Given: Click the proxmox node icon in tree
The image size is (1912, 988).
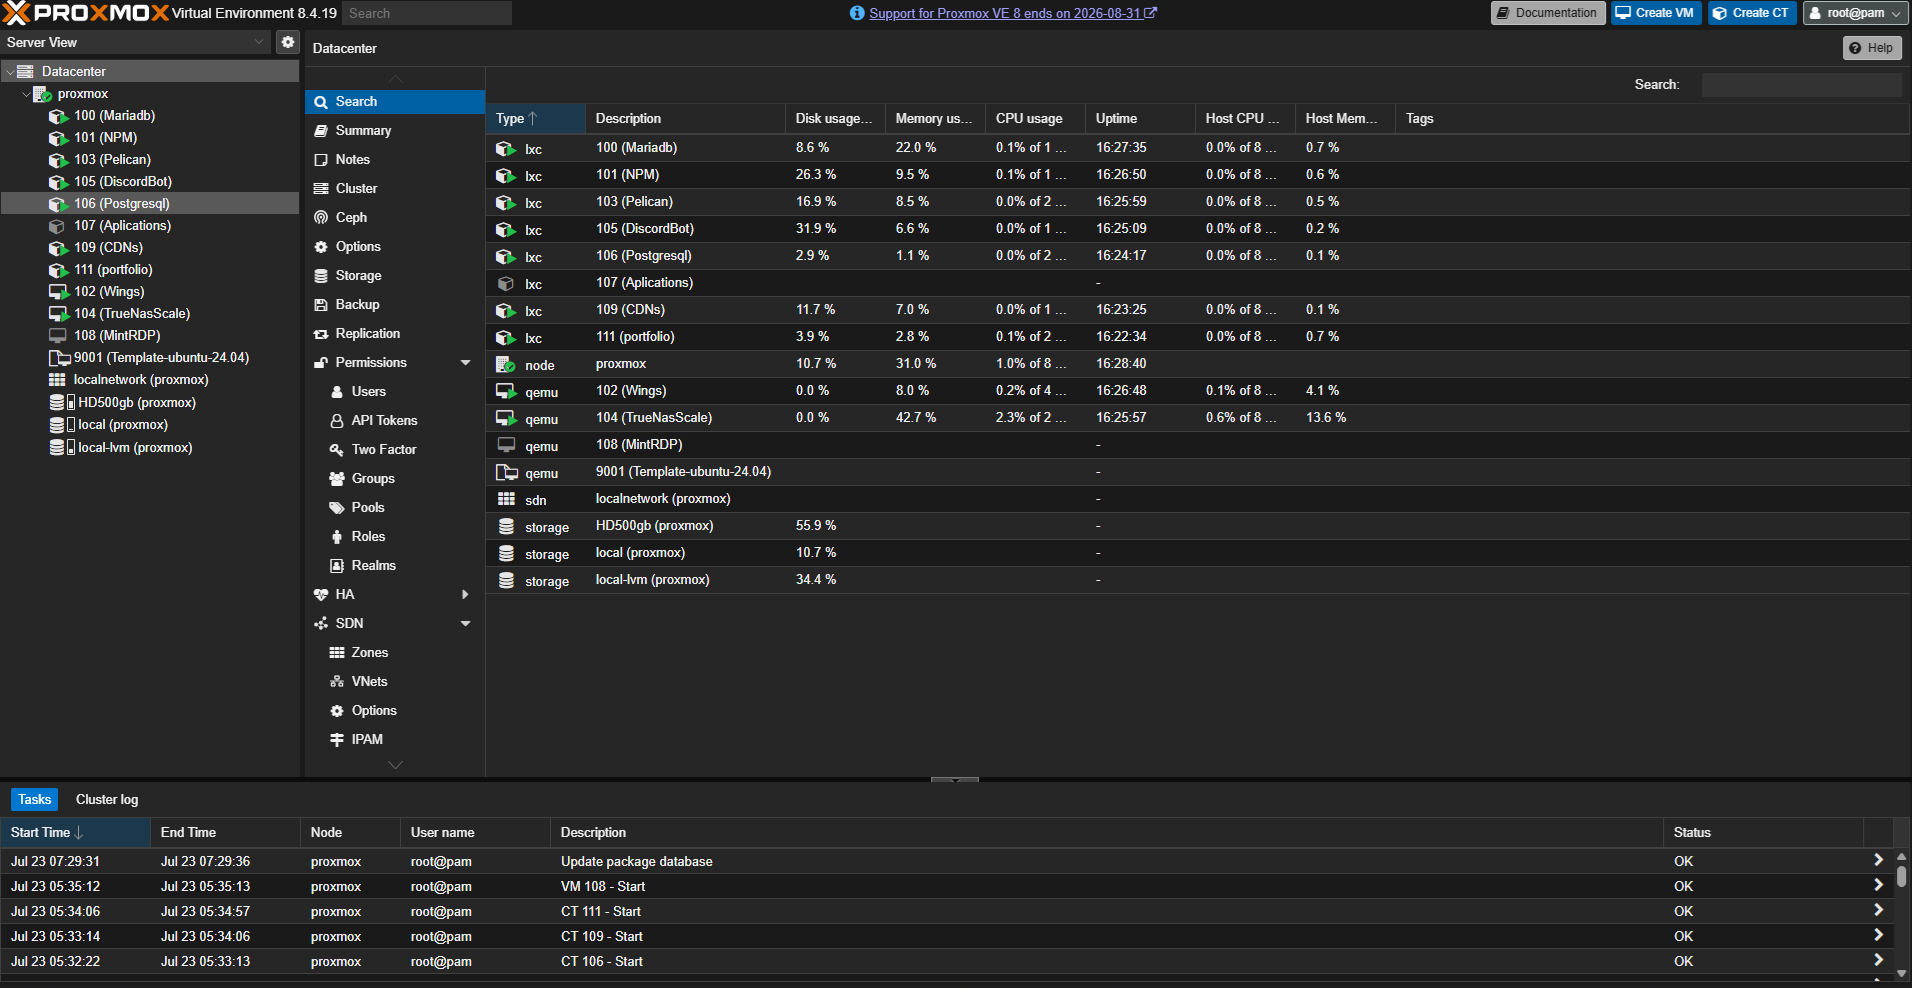Looking at the screenshot, I should point(42,94).
